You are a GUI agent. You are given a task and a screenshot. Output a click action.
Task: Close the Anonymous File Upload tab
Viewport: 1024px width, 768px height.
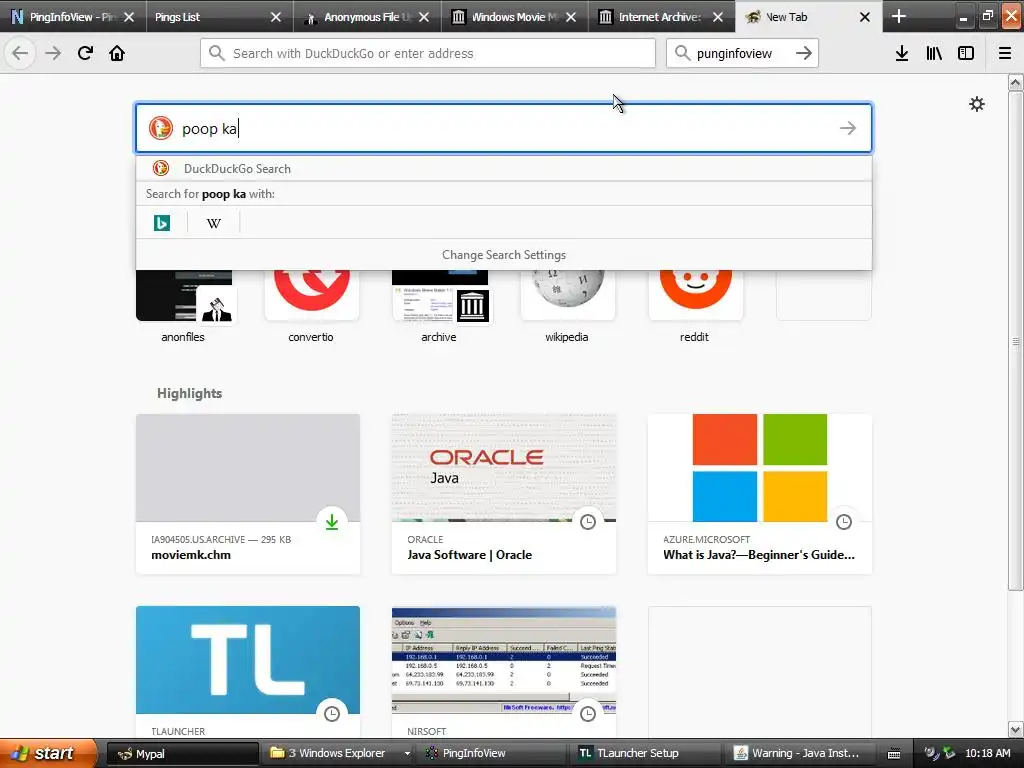coord(424,17)
